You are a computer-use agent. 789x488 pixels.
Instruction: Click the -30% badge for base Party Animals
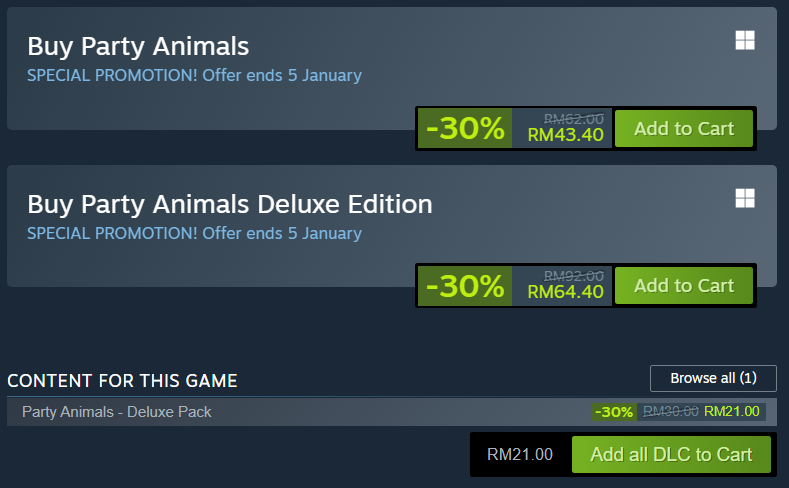465,128
